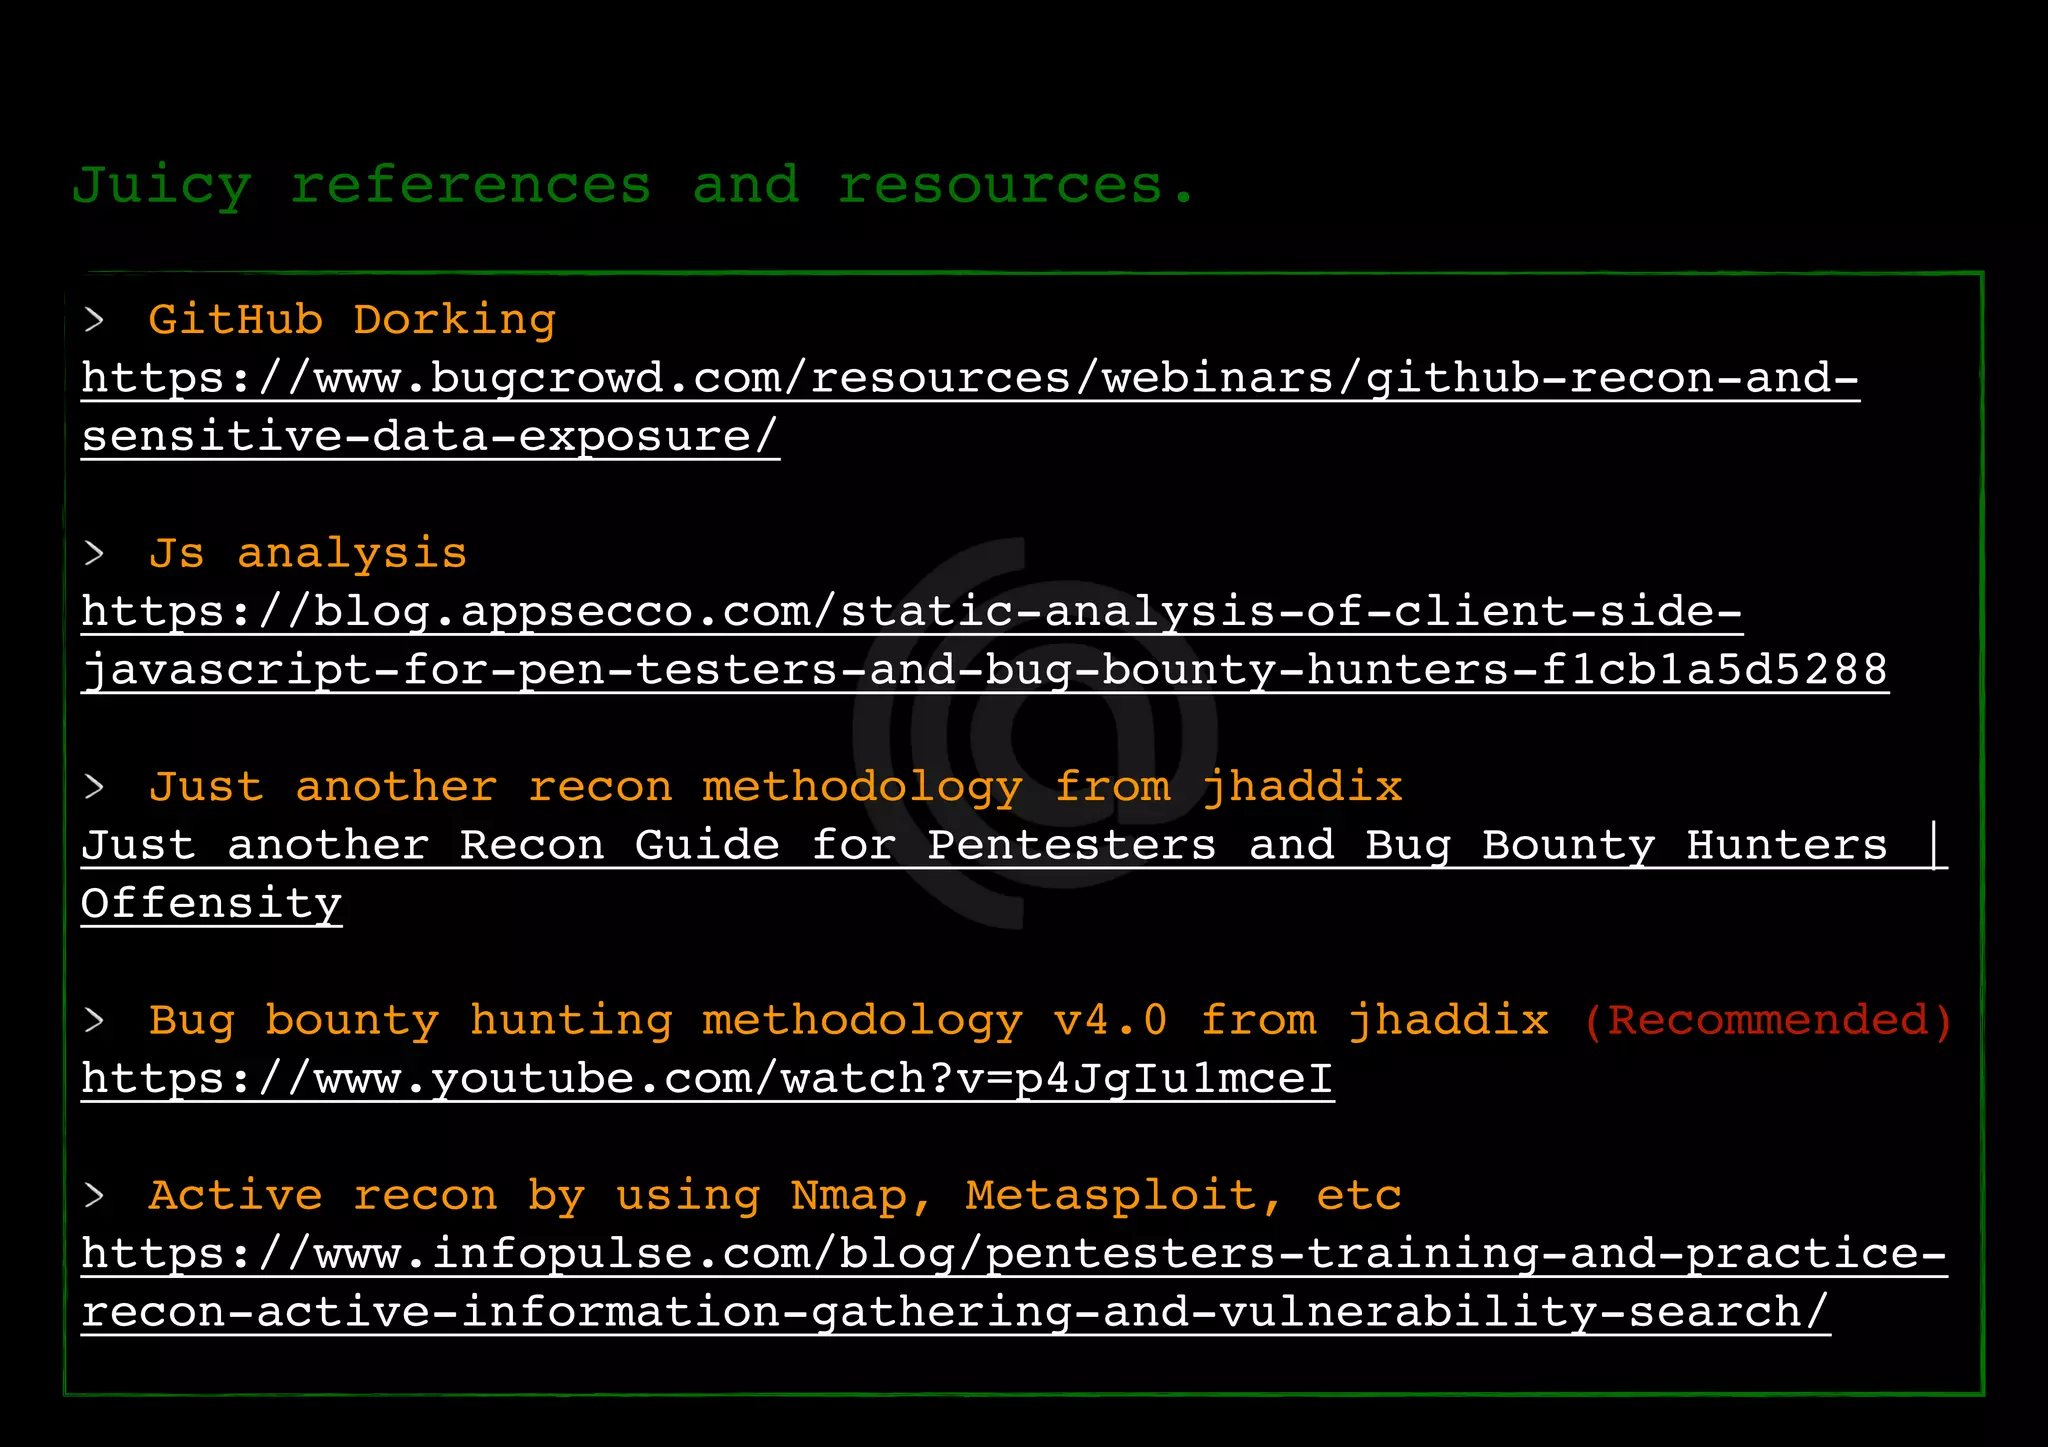2048x1447 pixels.
Task: Click the red '(Recommended)' label
Action: point(1768,1021)
